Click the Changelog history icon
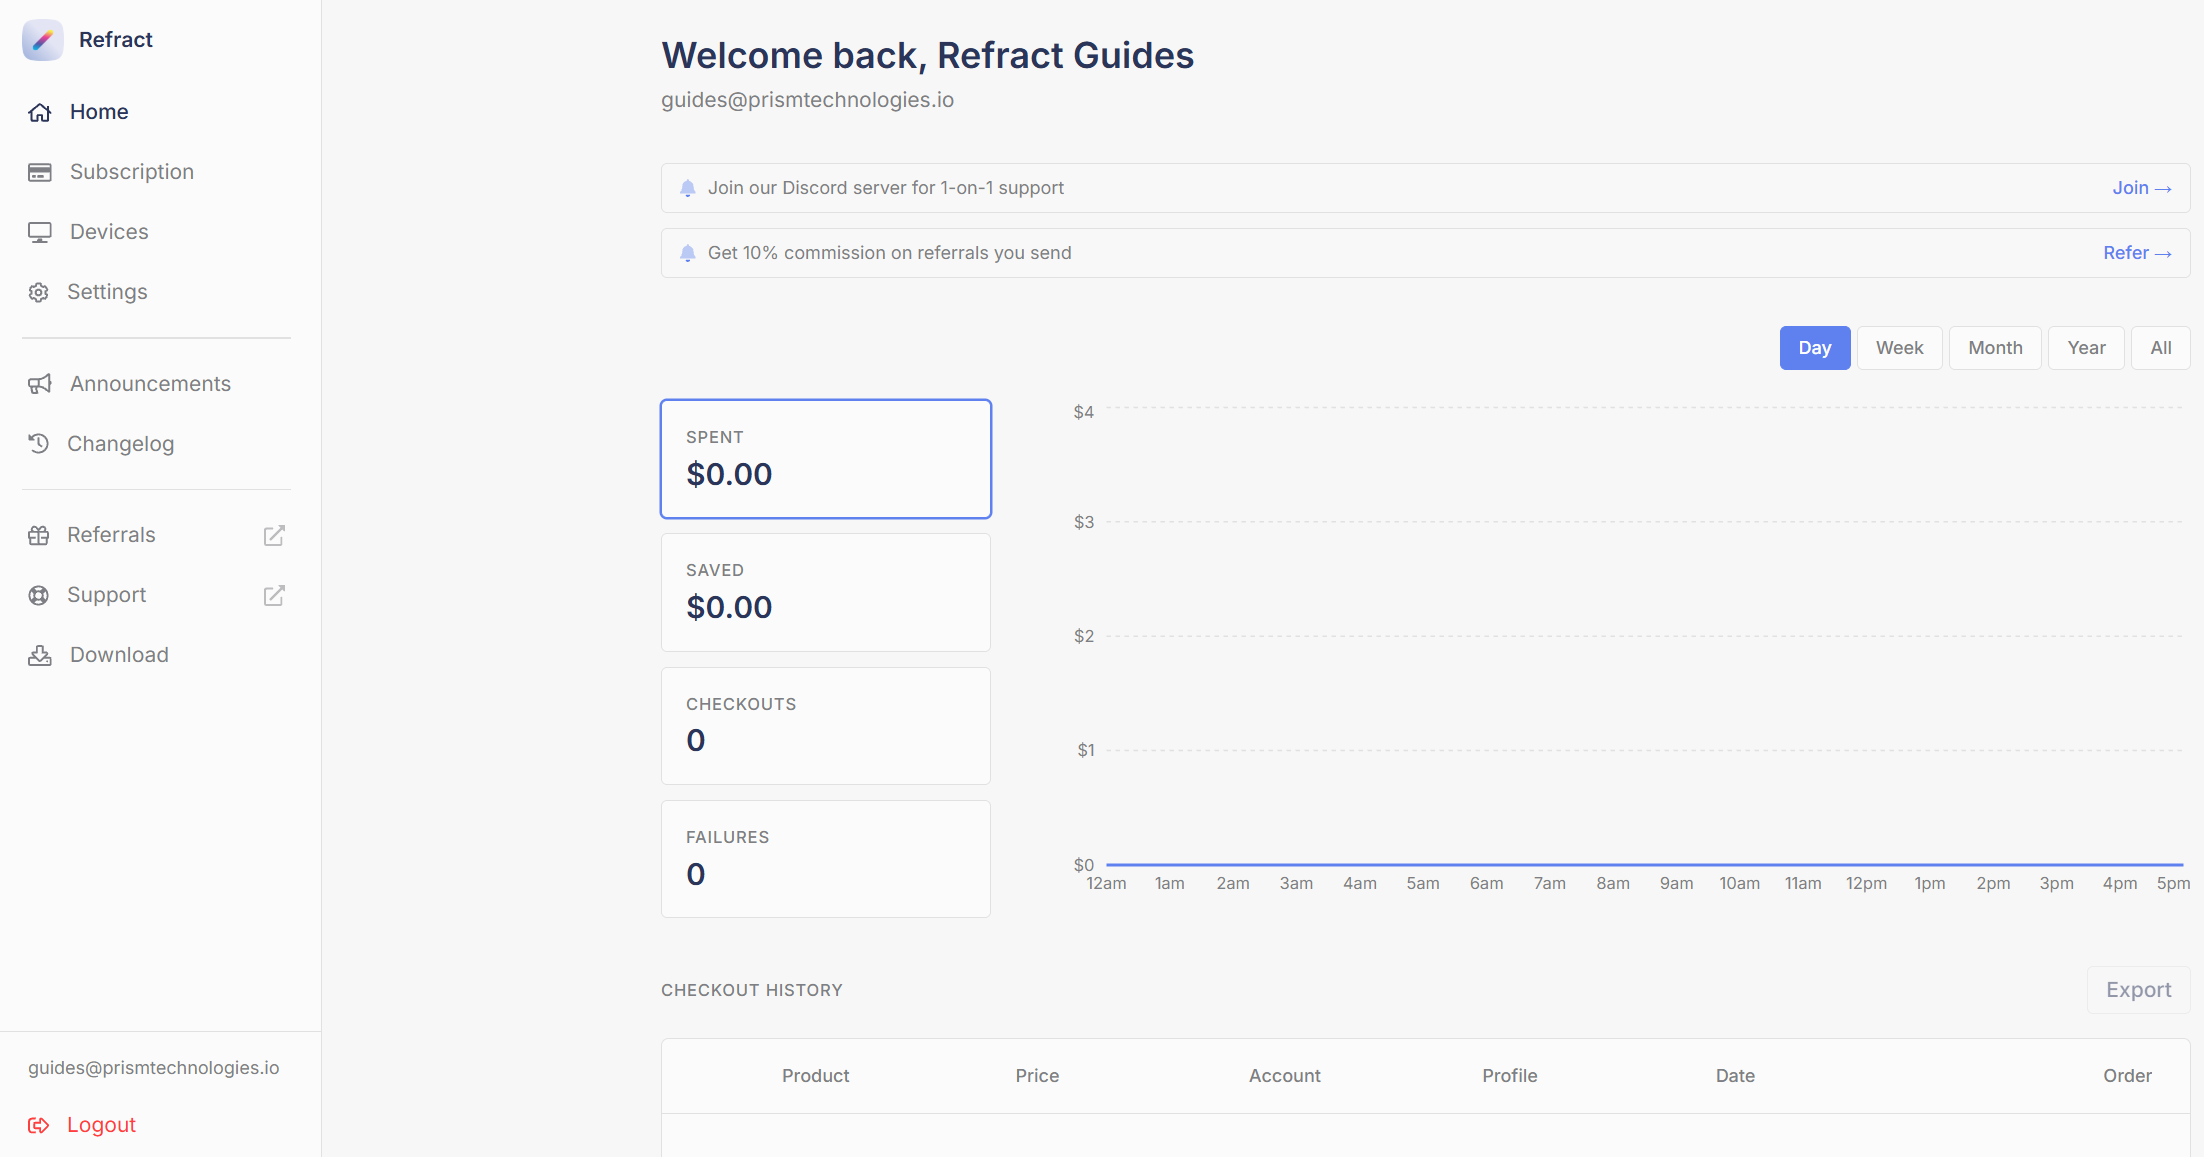 [x=39, y=443]
